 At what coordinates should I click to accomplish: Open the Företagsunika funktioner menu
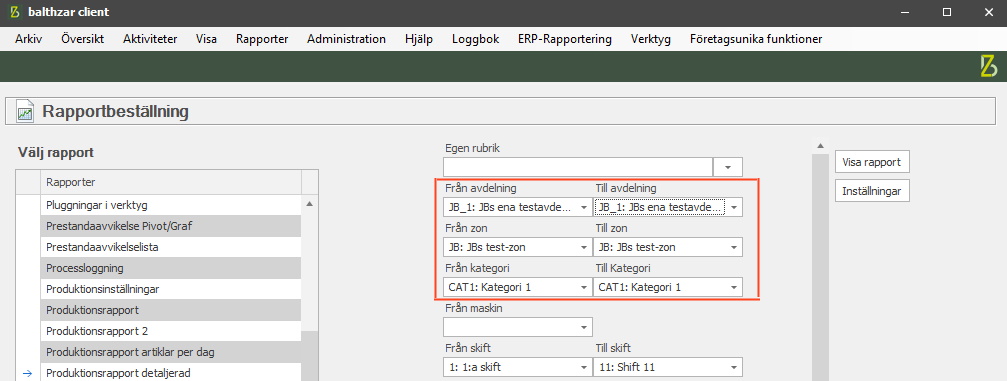[x=756, y=39]
